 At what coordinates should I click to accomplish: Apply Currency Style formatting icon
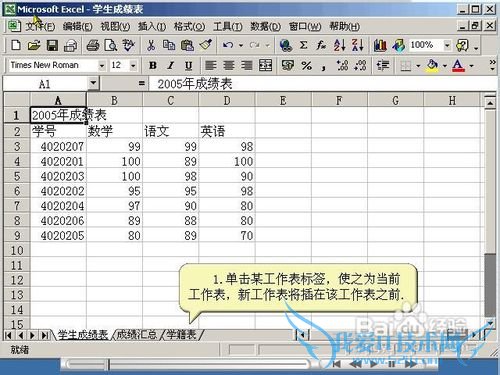[x=288, y=65]
